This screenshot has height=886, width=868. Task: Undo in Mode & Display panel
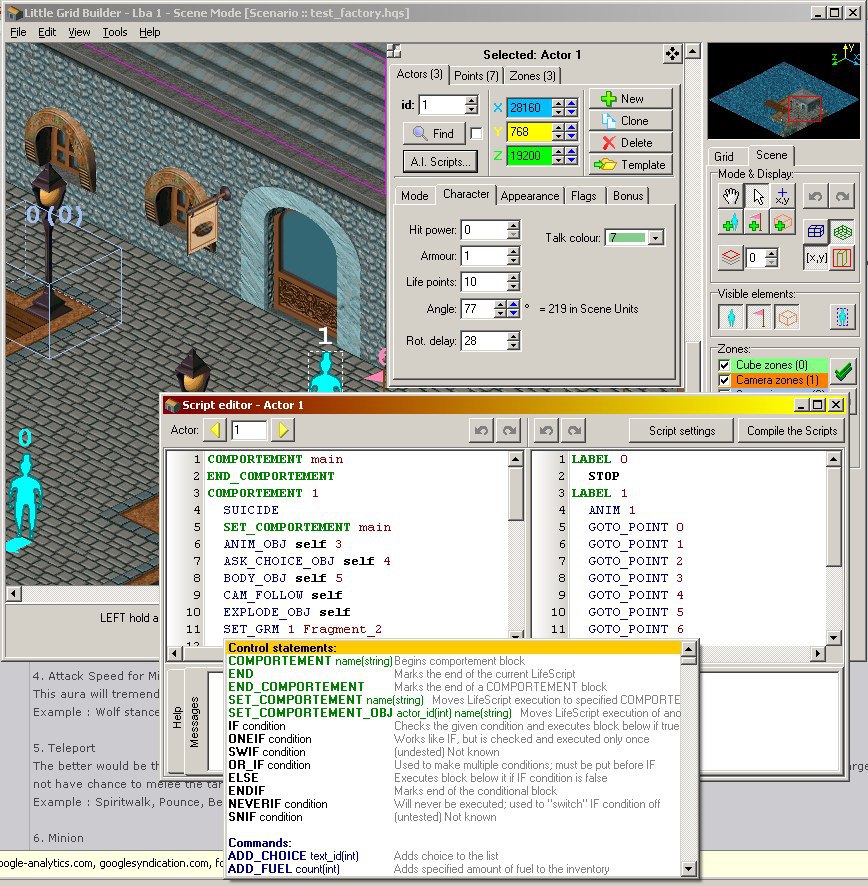(815, 197)
